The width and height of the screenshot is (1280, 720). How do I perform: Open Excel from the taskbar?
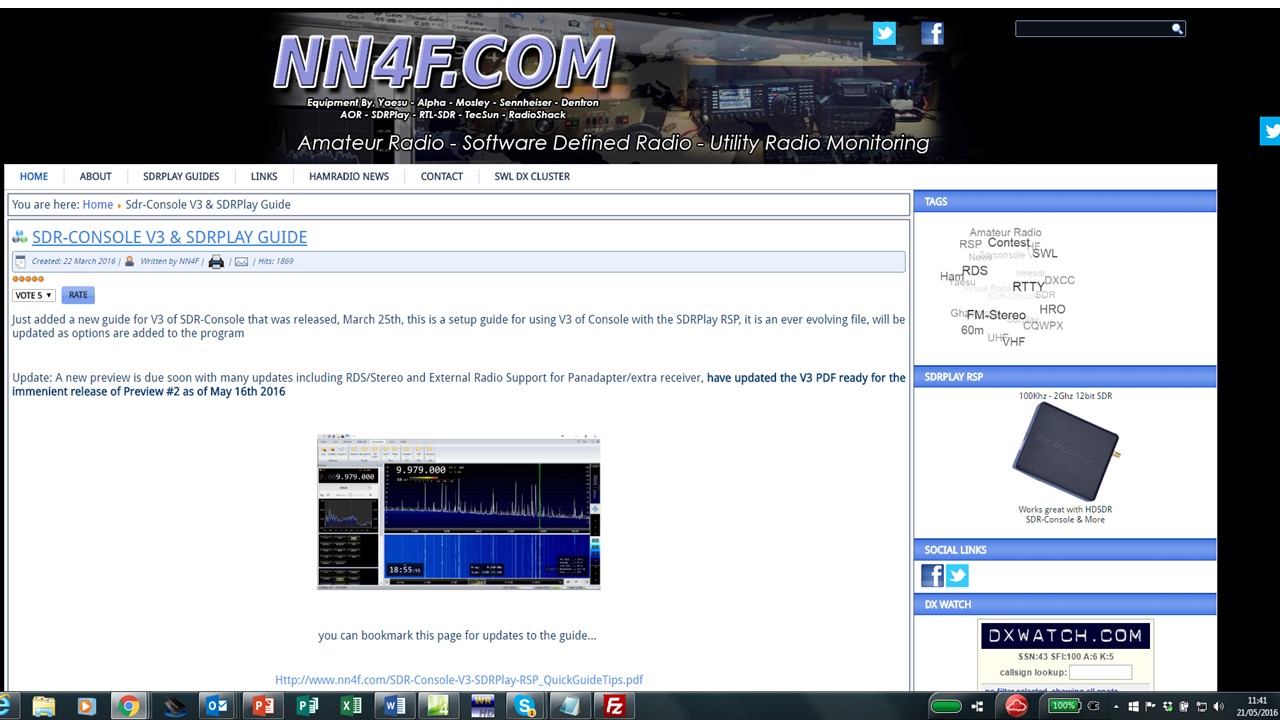click(351, 706)
